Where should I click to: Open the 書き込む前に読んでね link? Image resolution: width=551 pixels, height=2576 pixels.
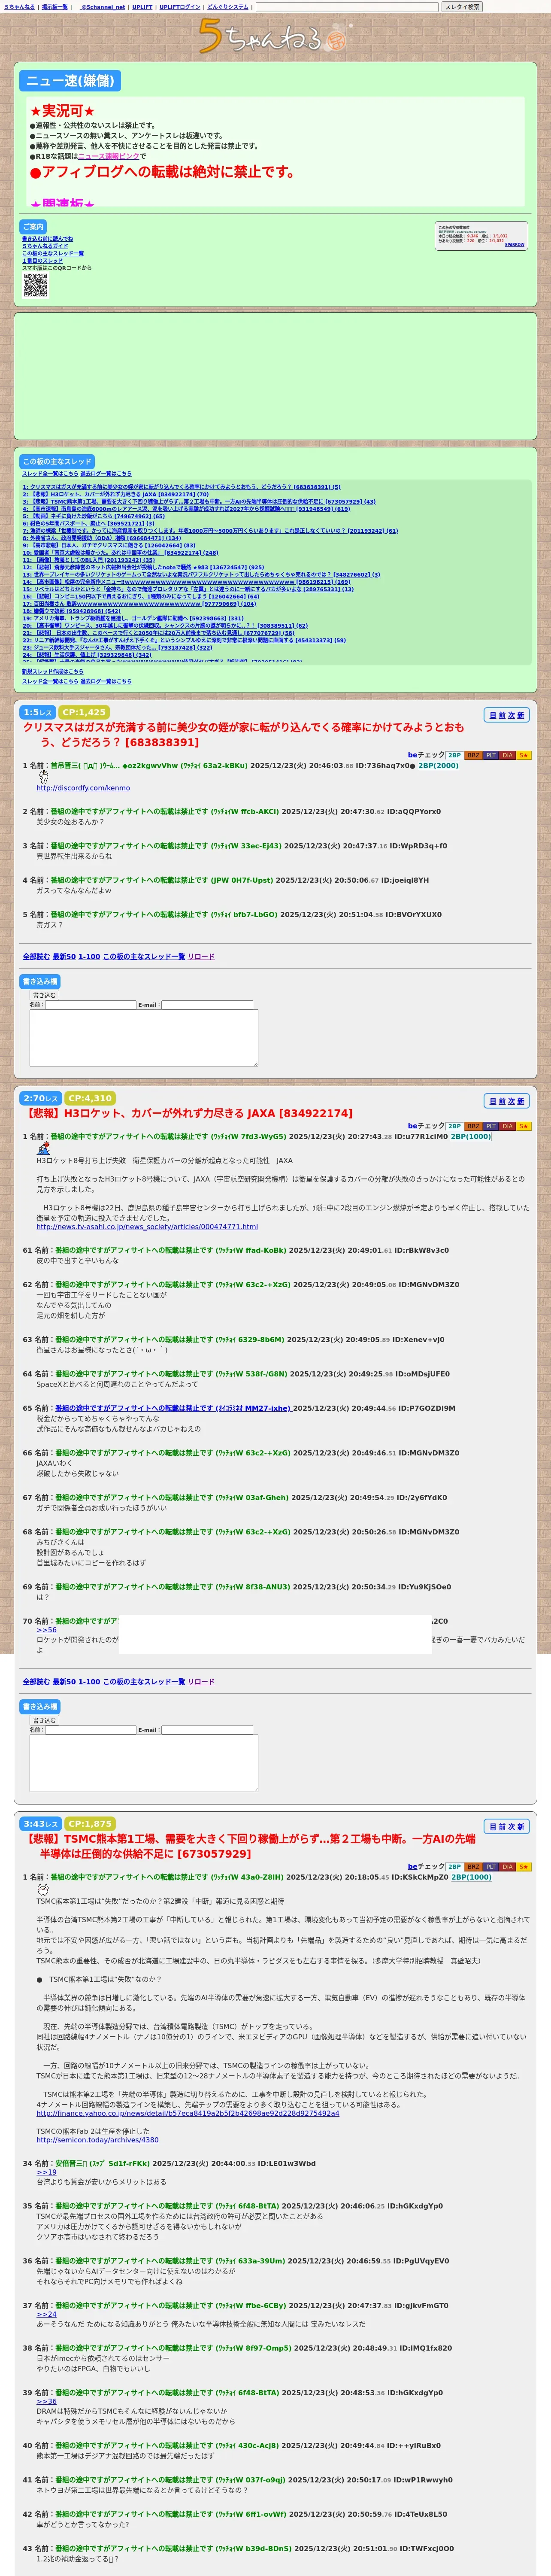(x=47, y=239)
